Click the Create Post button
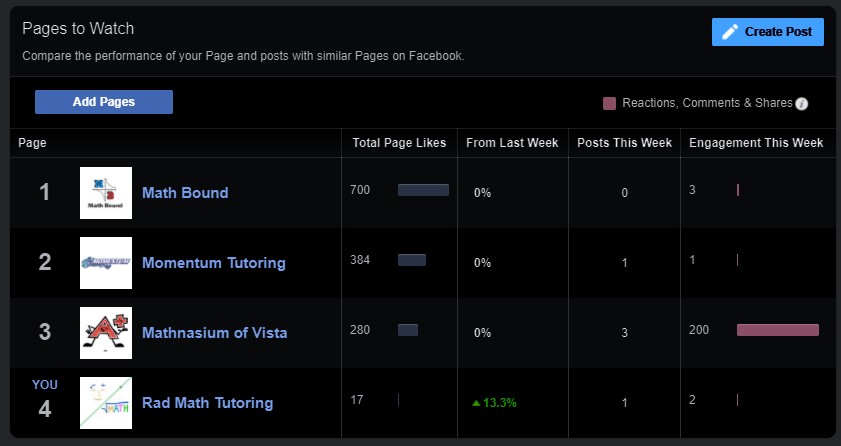 [x=768, y=32]
